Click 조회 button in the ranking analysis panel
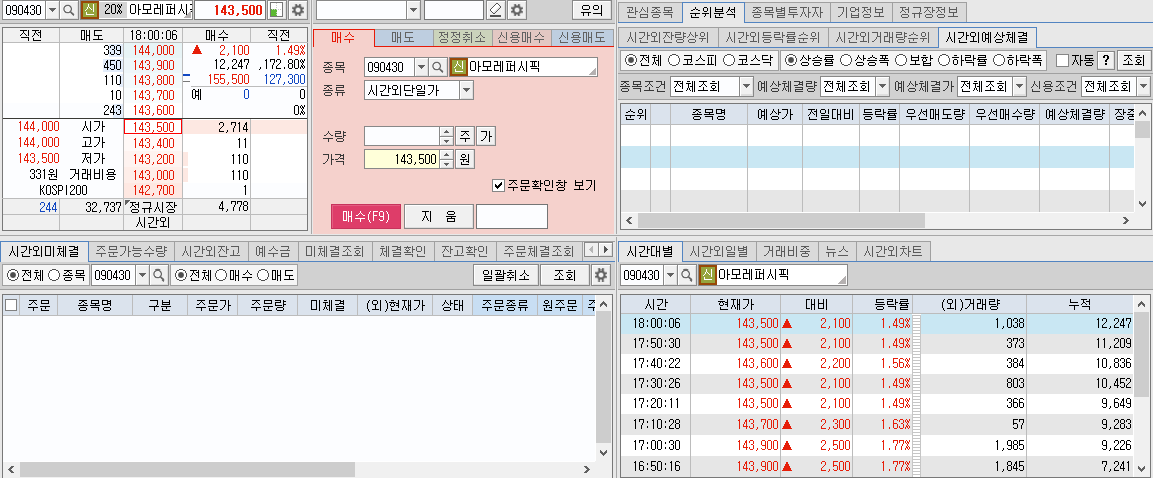Image resolution: width=1153 pixels, height=478 pixels. tap(1133, 60)
